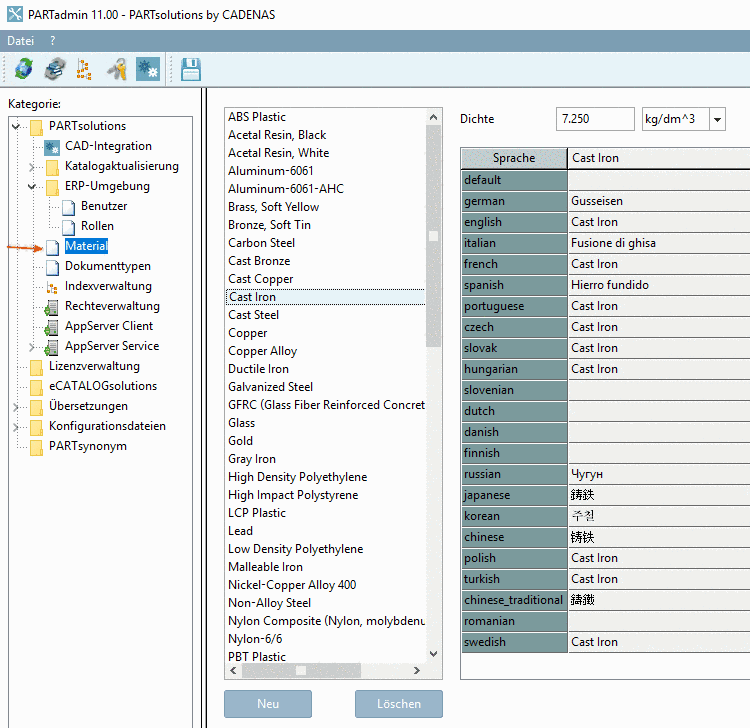This screenshot has width=750, height=728.
Task: Click the printer toolbar icon
Action: (x=53, y=69)
